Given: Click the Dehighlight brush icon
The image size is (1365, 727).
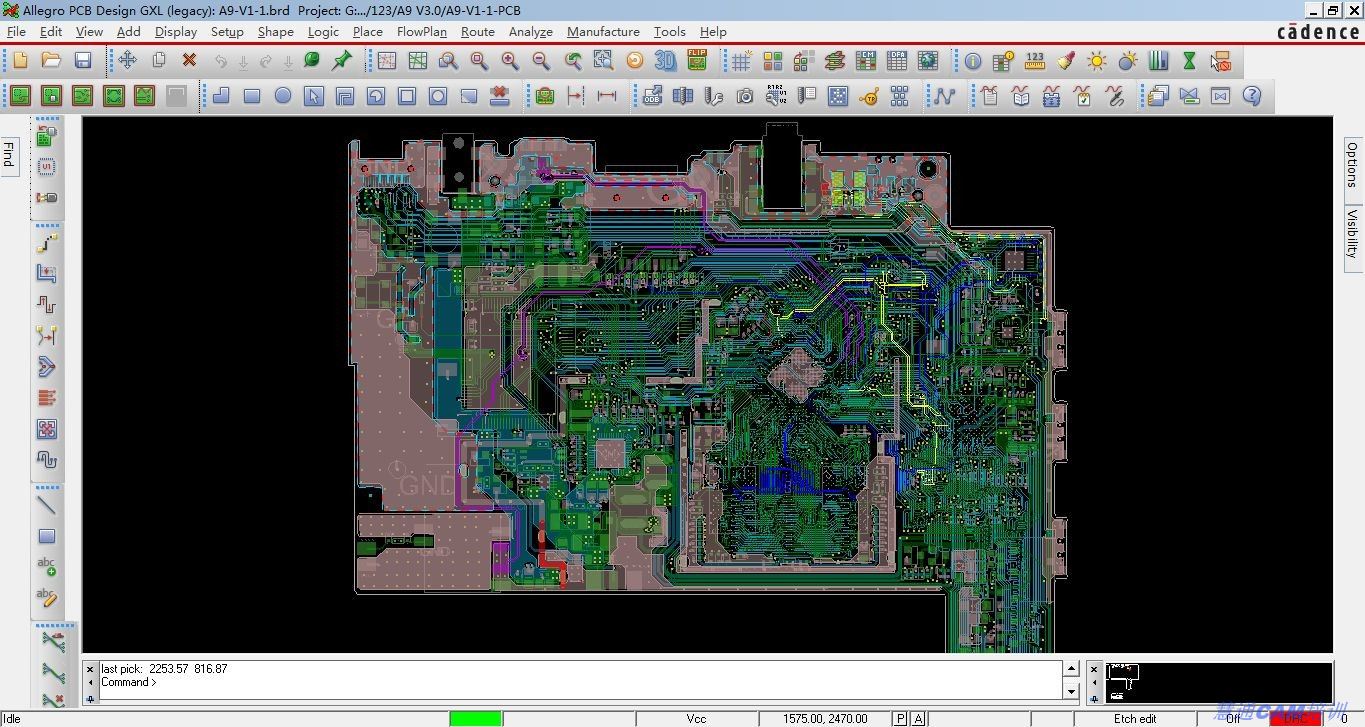Looking at the screenshot, I should tap(1066, 61).
